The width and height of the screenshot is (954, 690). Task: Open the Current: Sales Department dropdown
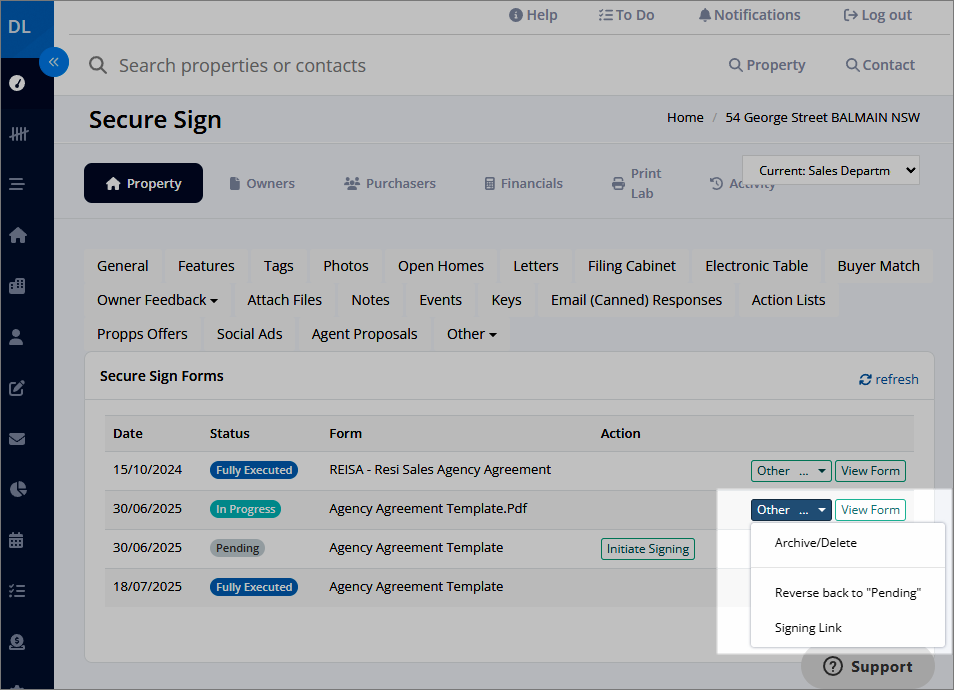(830, 170)
